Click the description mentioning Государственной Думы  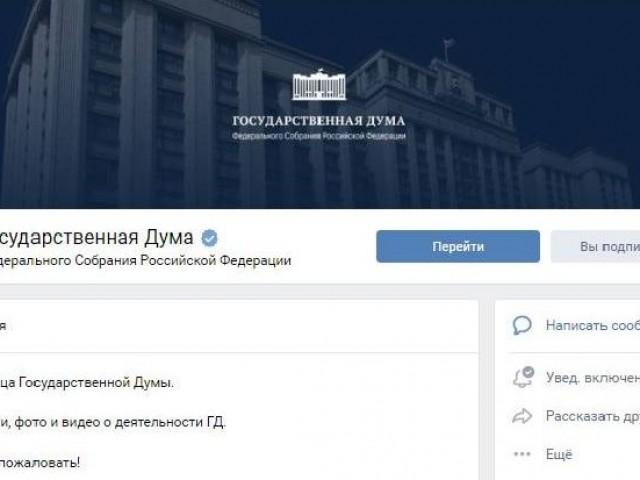tap(87, 383)
